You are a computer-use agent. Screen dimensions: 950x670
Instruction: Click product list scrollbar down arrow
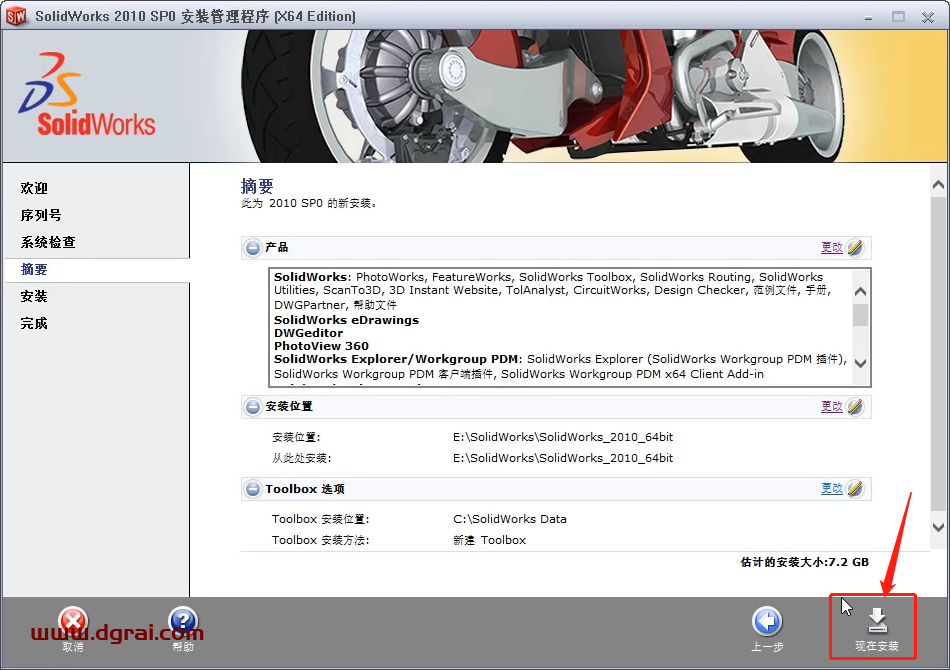[860, 363]
